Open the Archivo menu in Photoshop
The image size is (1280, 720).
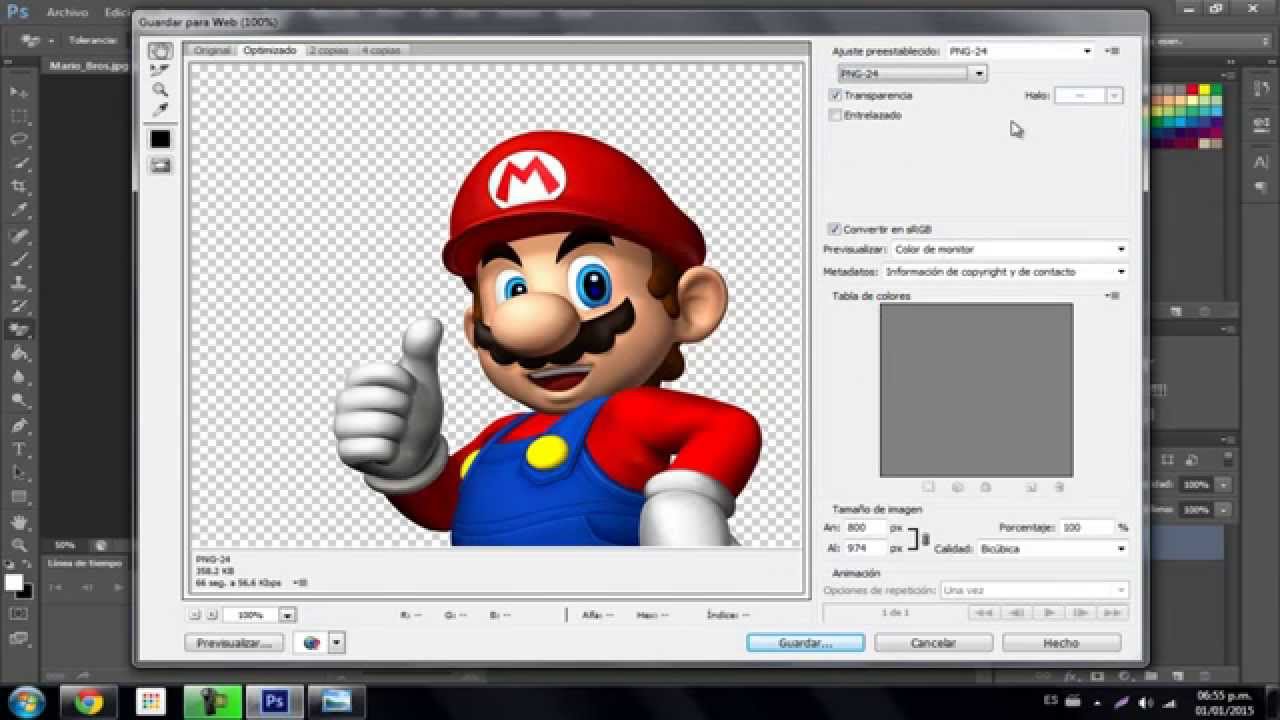pyautogui.click(x=67, y=13)
